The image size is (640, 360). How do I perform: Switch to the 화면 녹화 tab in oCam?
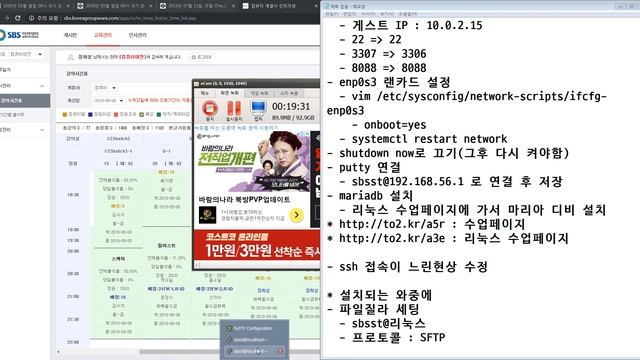click(x=230, y=93)
